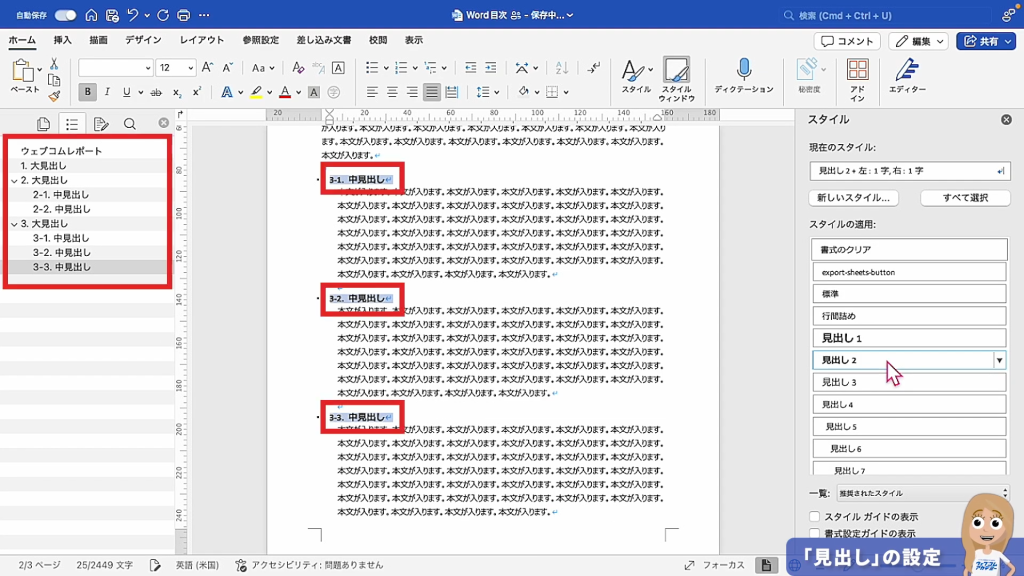This screenshot has width=1024, height=576.
Task: Open the Editor (エディター) tool
Action: tap(907, 70)
